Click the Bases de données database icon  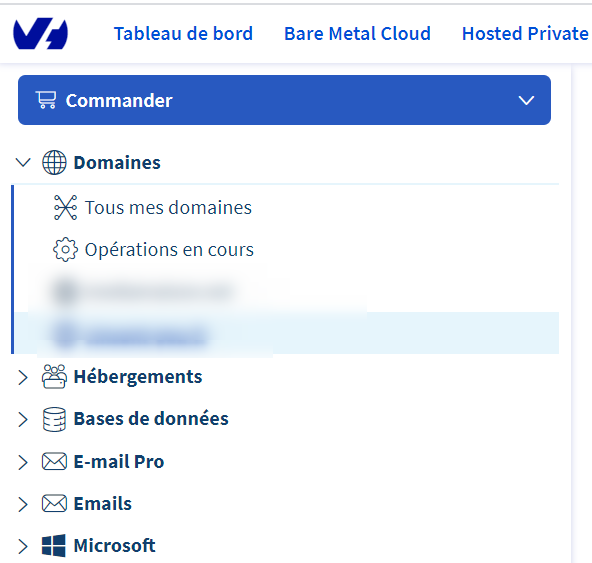pyautogui.click(x=54, y=419)
